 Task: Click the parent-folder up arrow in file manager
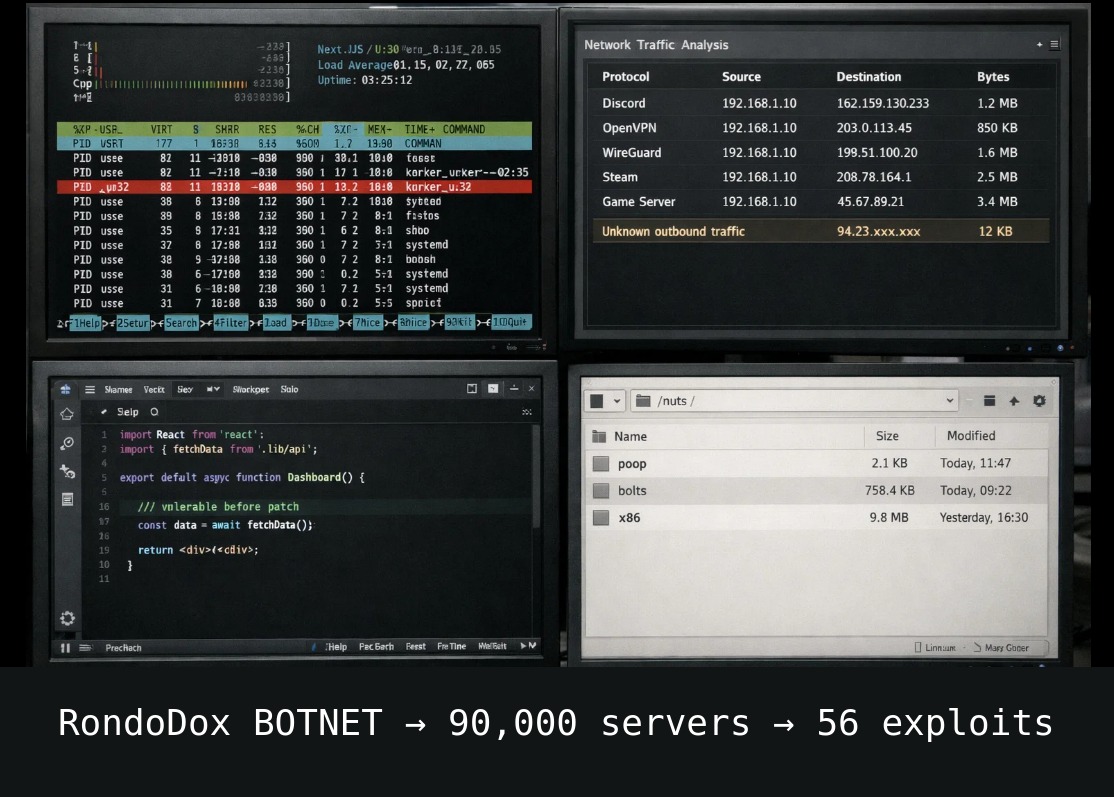[x=1014, y=400]
